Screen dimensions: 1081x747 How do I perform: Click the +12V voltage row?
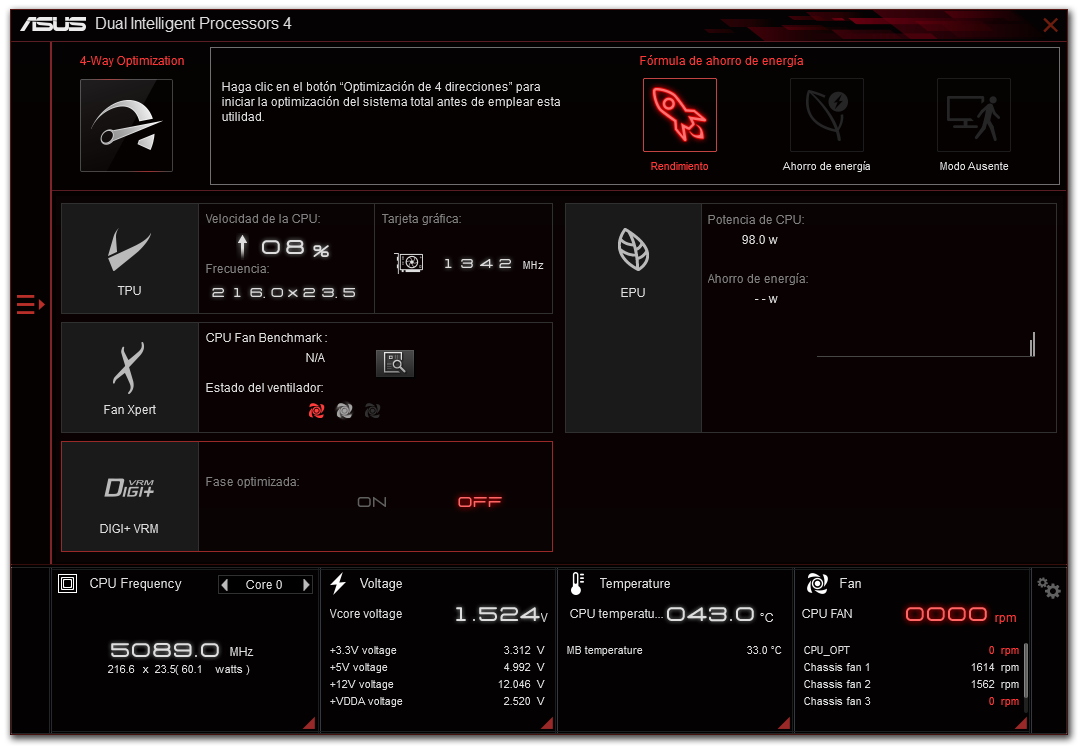coord(437,684)
